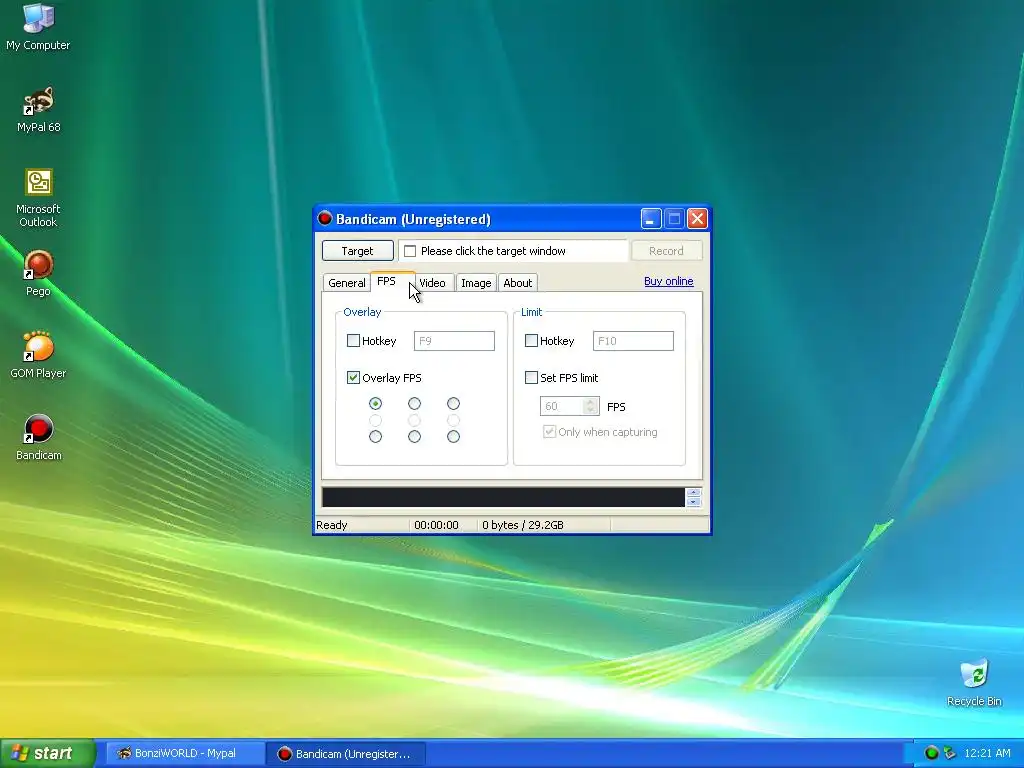
Task: Uncheck the Overlay FPS checkbox
Action: 353,377
